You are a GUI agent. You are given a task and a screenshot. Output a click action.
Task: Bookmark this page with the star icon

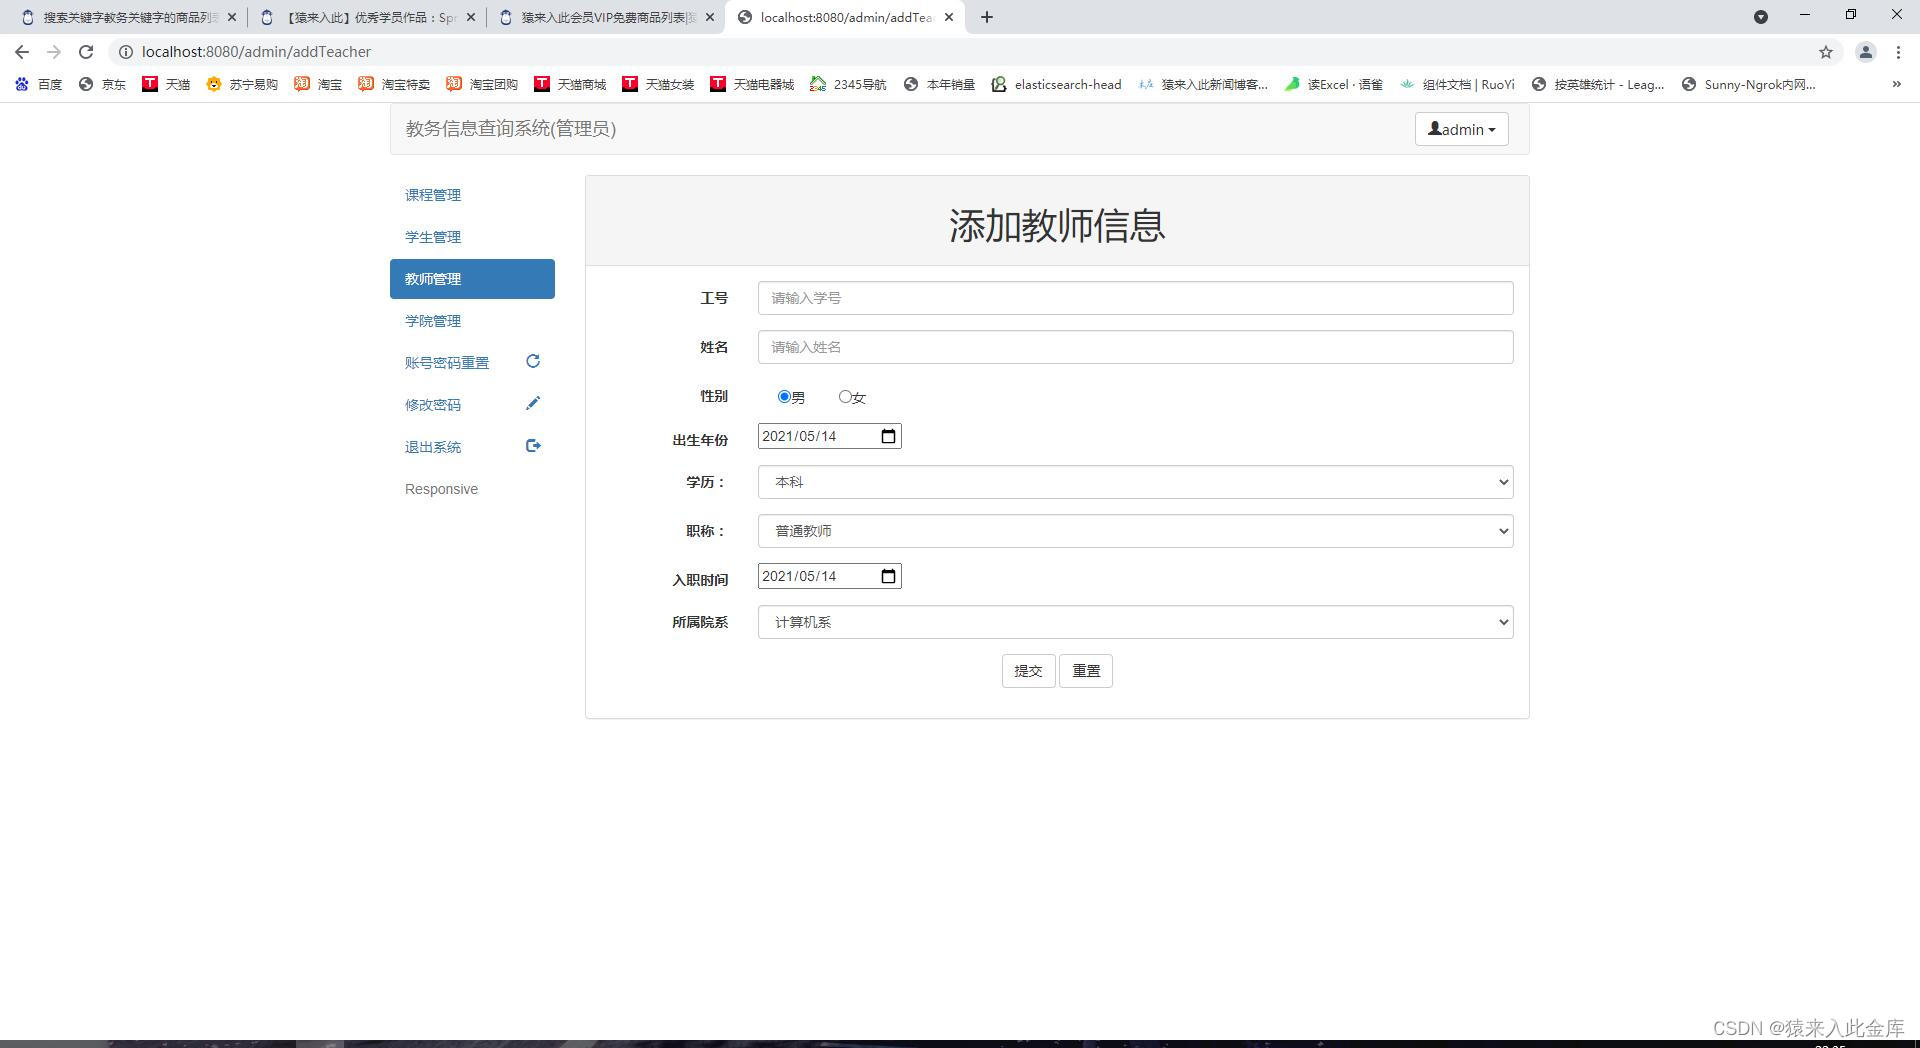click(x=1826, y=52)
